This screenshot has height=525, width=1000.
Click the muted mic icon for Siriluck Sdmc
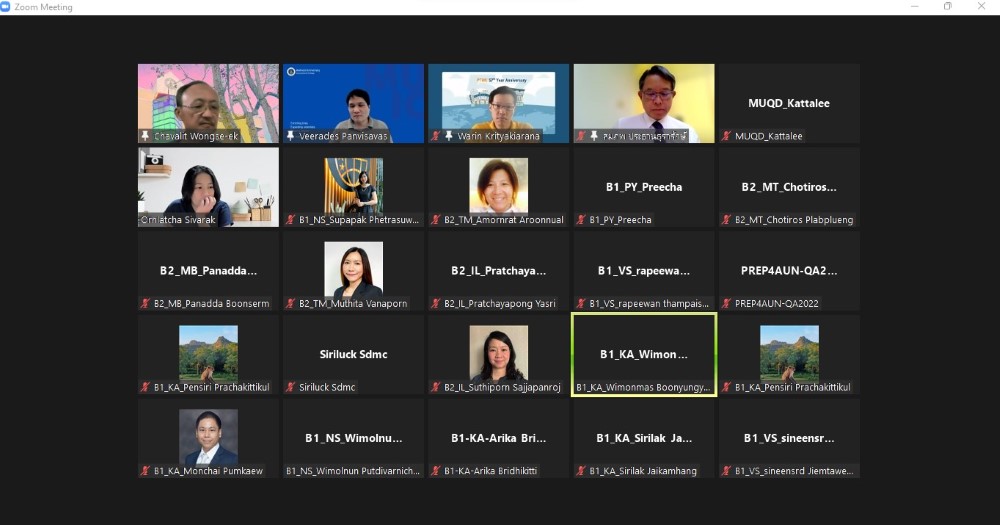(x=290, y=387)
